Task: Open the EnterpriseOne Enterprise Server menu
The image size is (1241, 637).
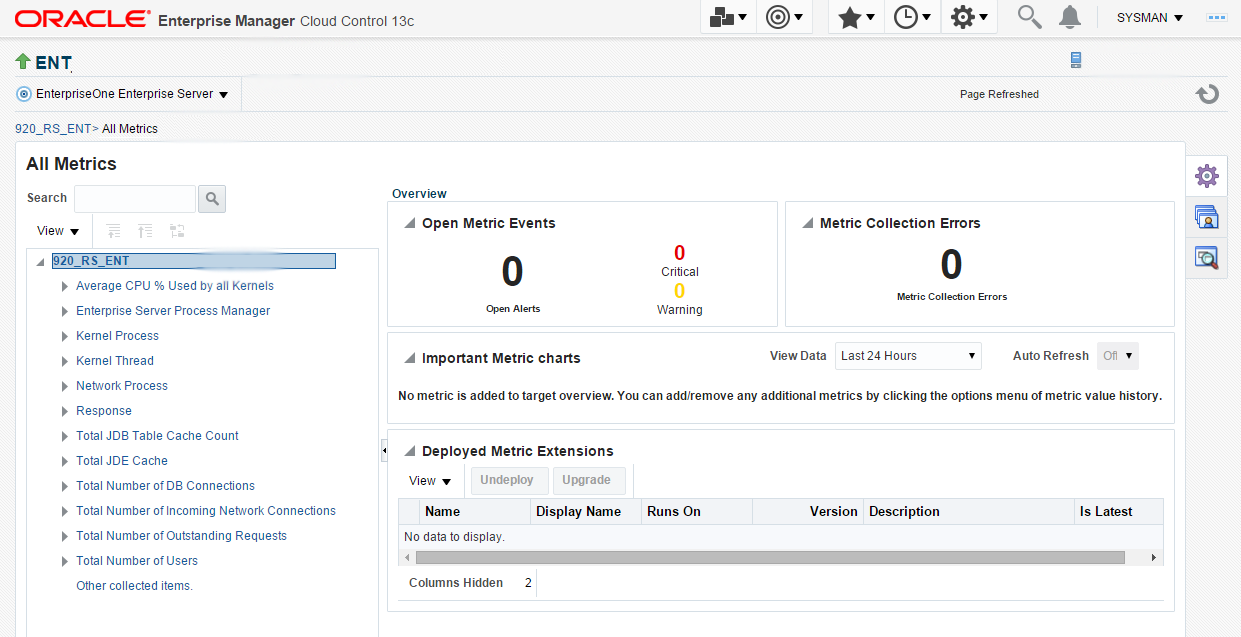Action: click(123, 94)
